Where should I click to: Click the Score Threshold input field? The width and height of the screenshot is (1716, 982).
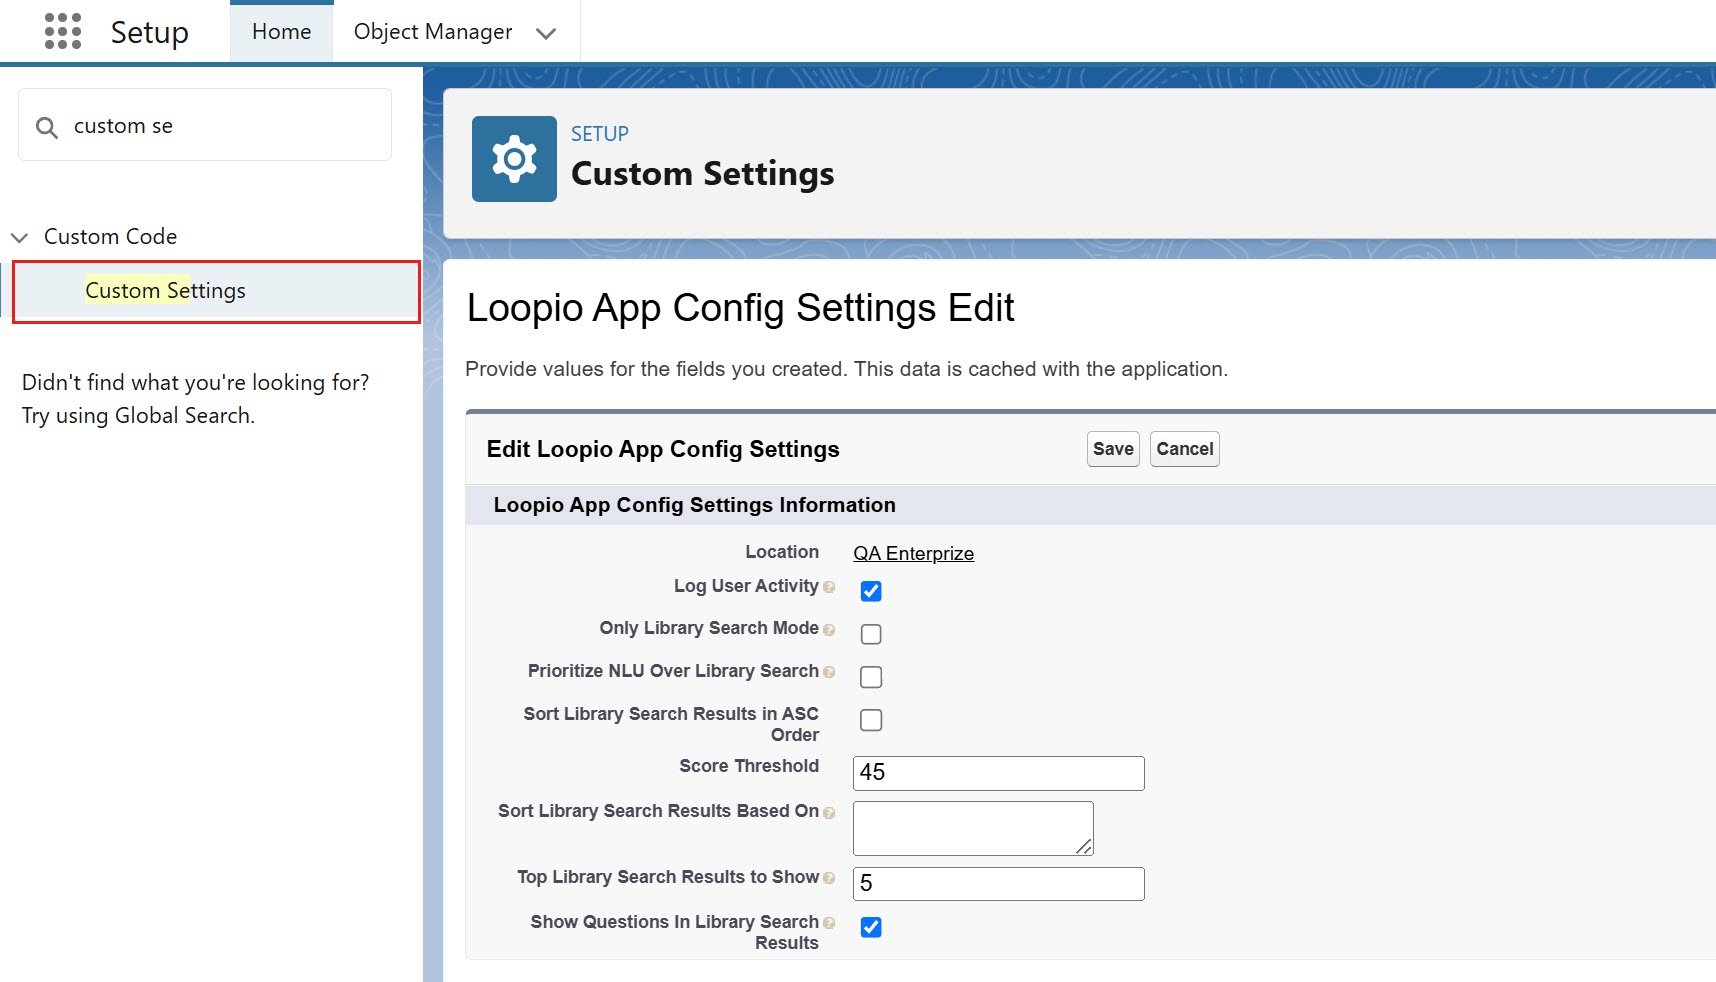pyautogui.click(x=999, y=773)
